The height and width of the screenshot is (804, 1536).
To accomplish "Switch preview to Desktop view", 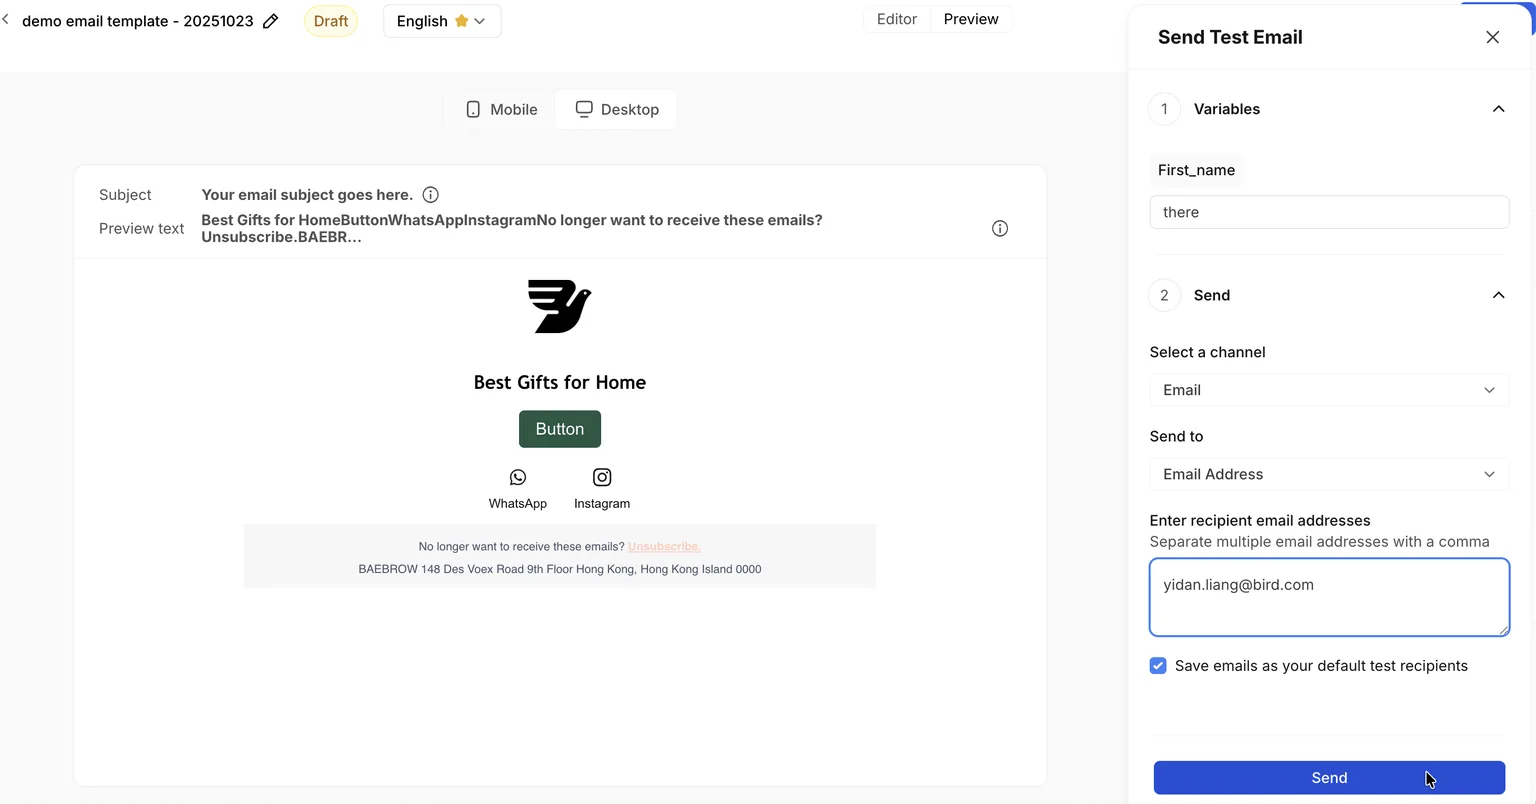I will [x=616, y=110].
